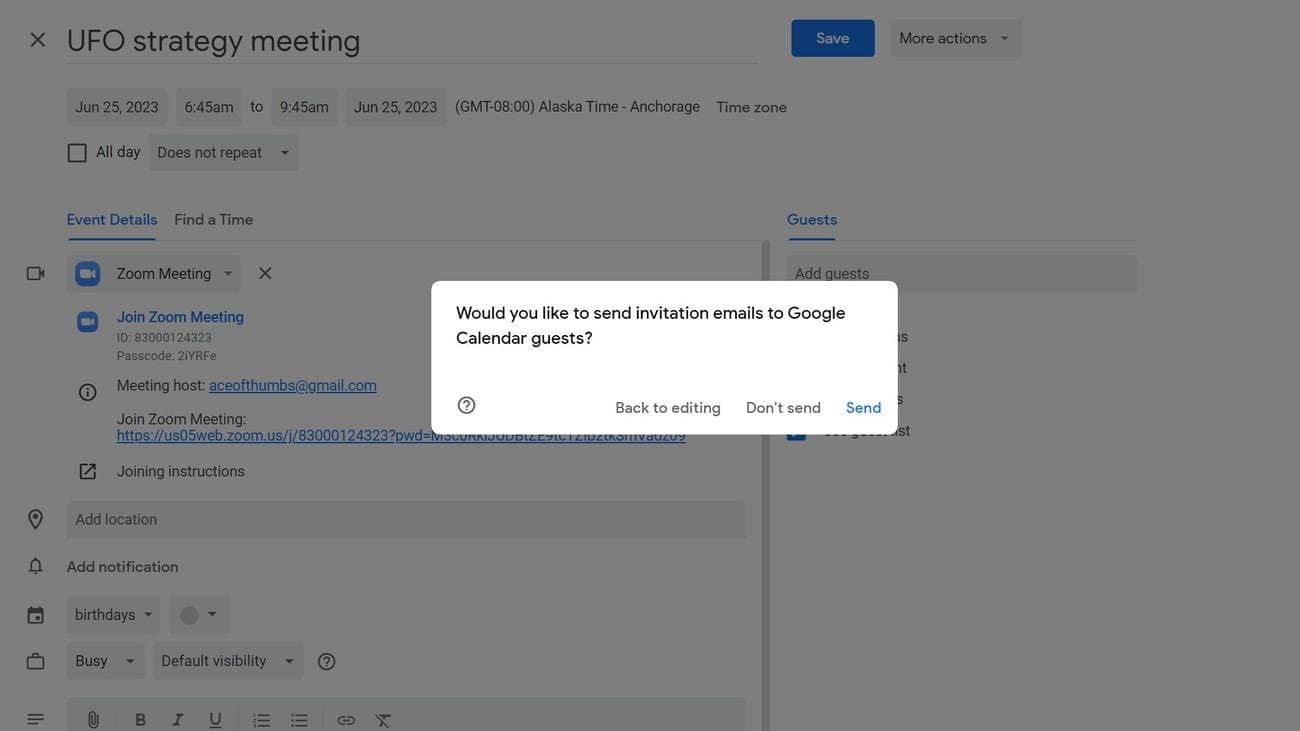Open the Default visibility dropdown
1300x731 pixels.
tap(228, 661)
